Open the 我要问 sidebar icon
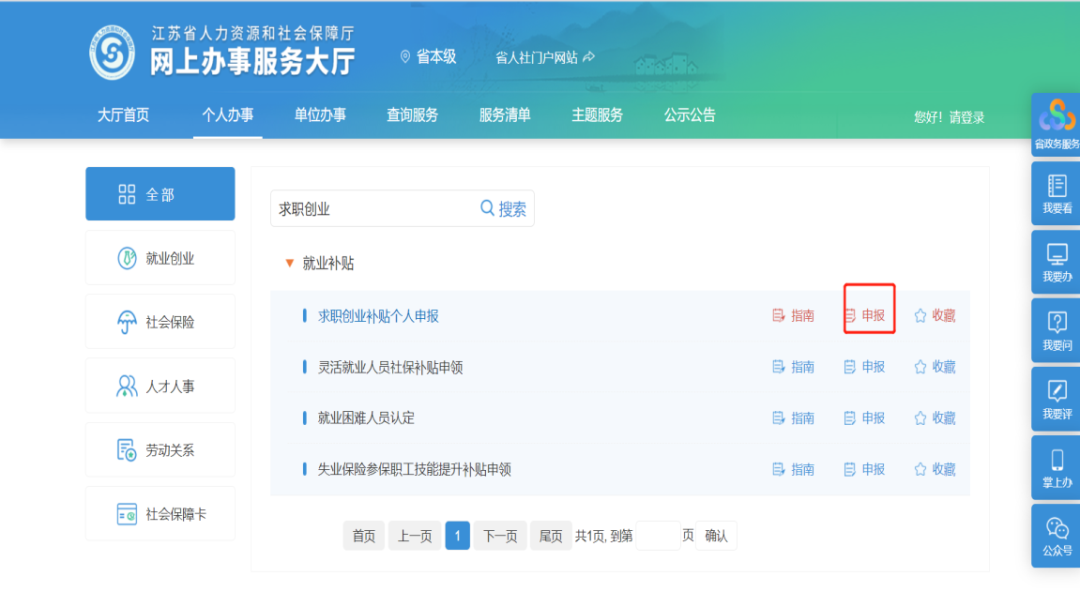Viewport: 1080px width, 592px height. [1057, 330]
